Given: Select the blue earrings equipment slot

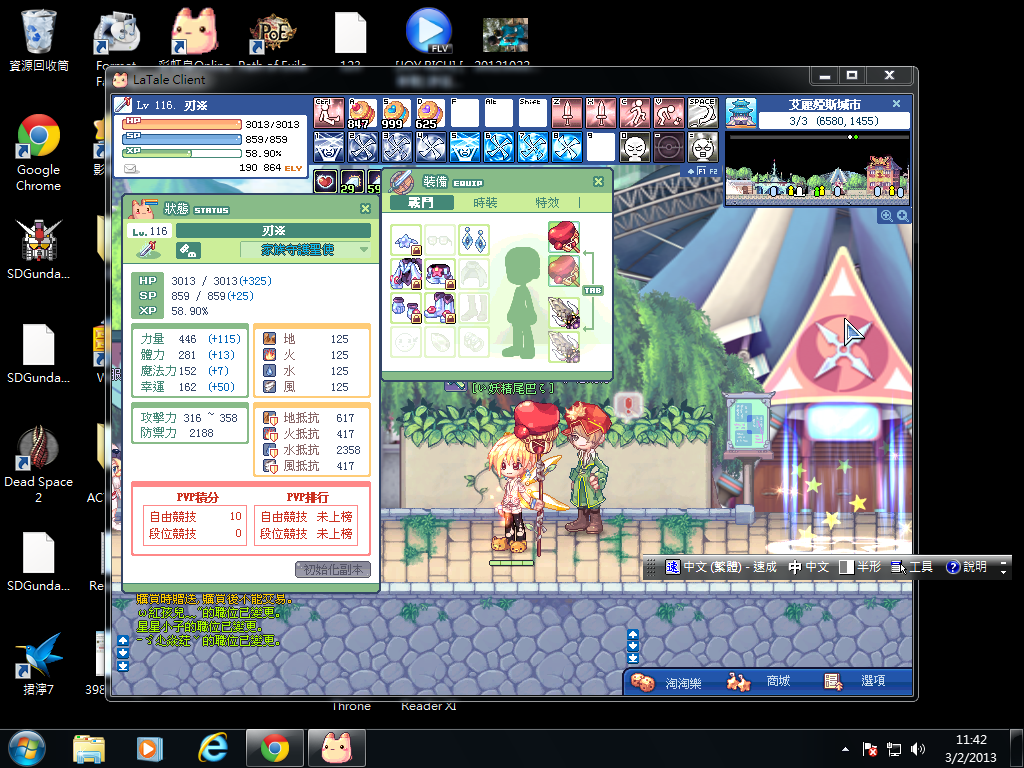Looking at the screenshot, I should 473,240.
